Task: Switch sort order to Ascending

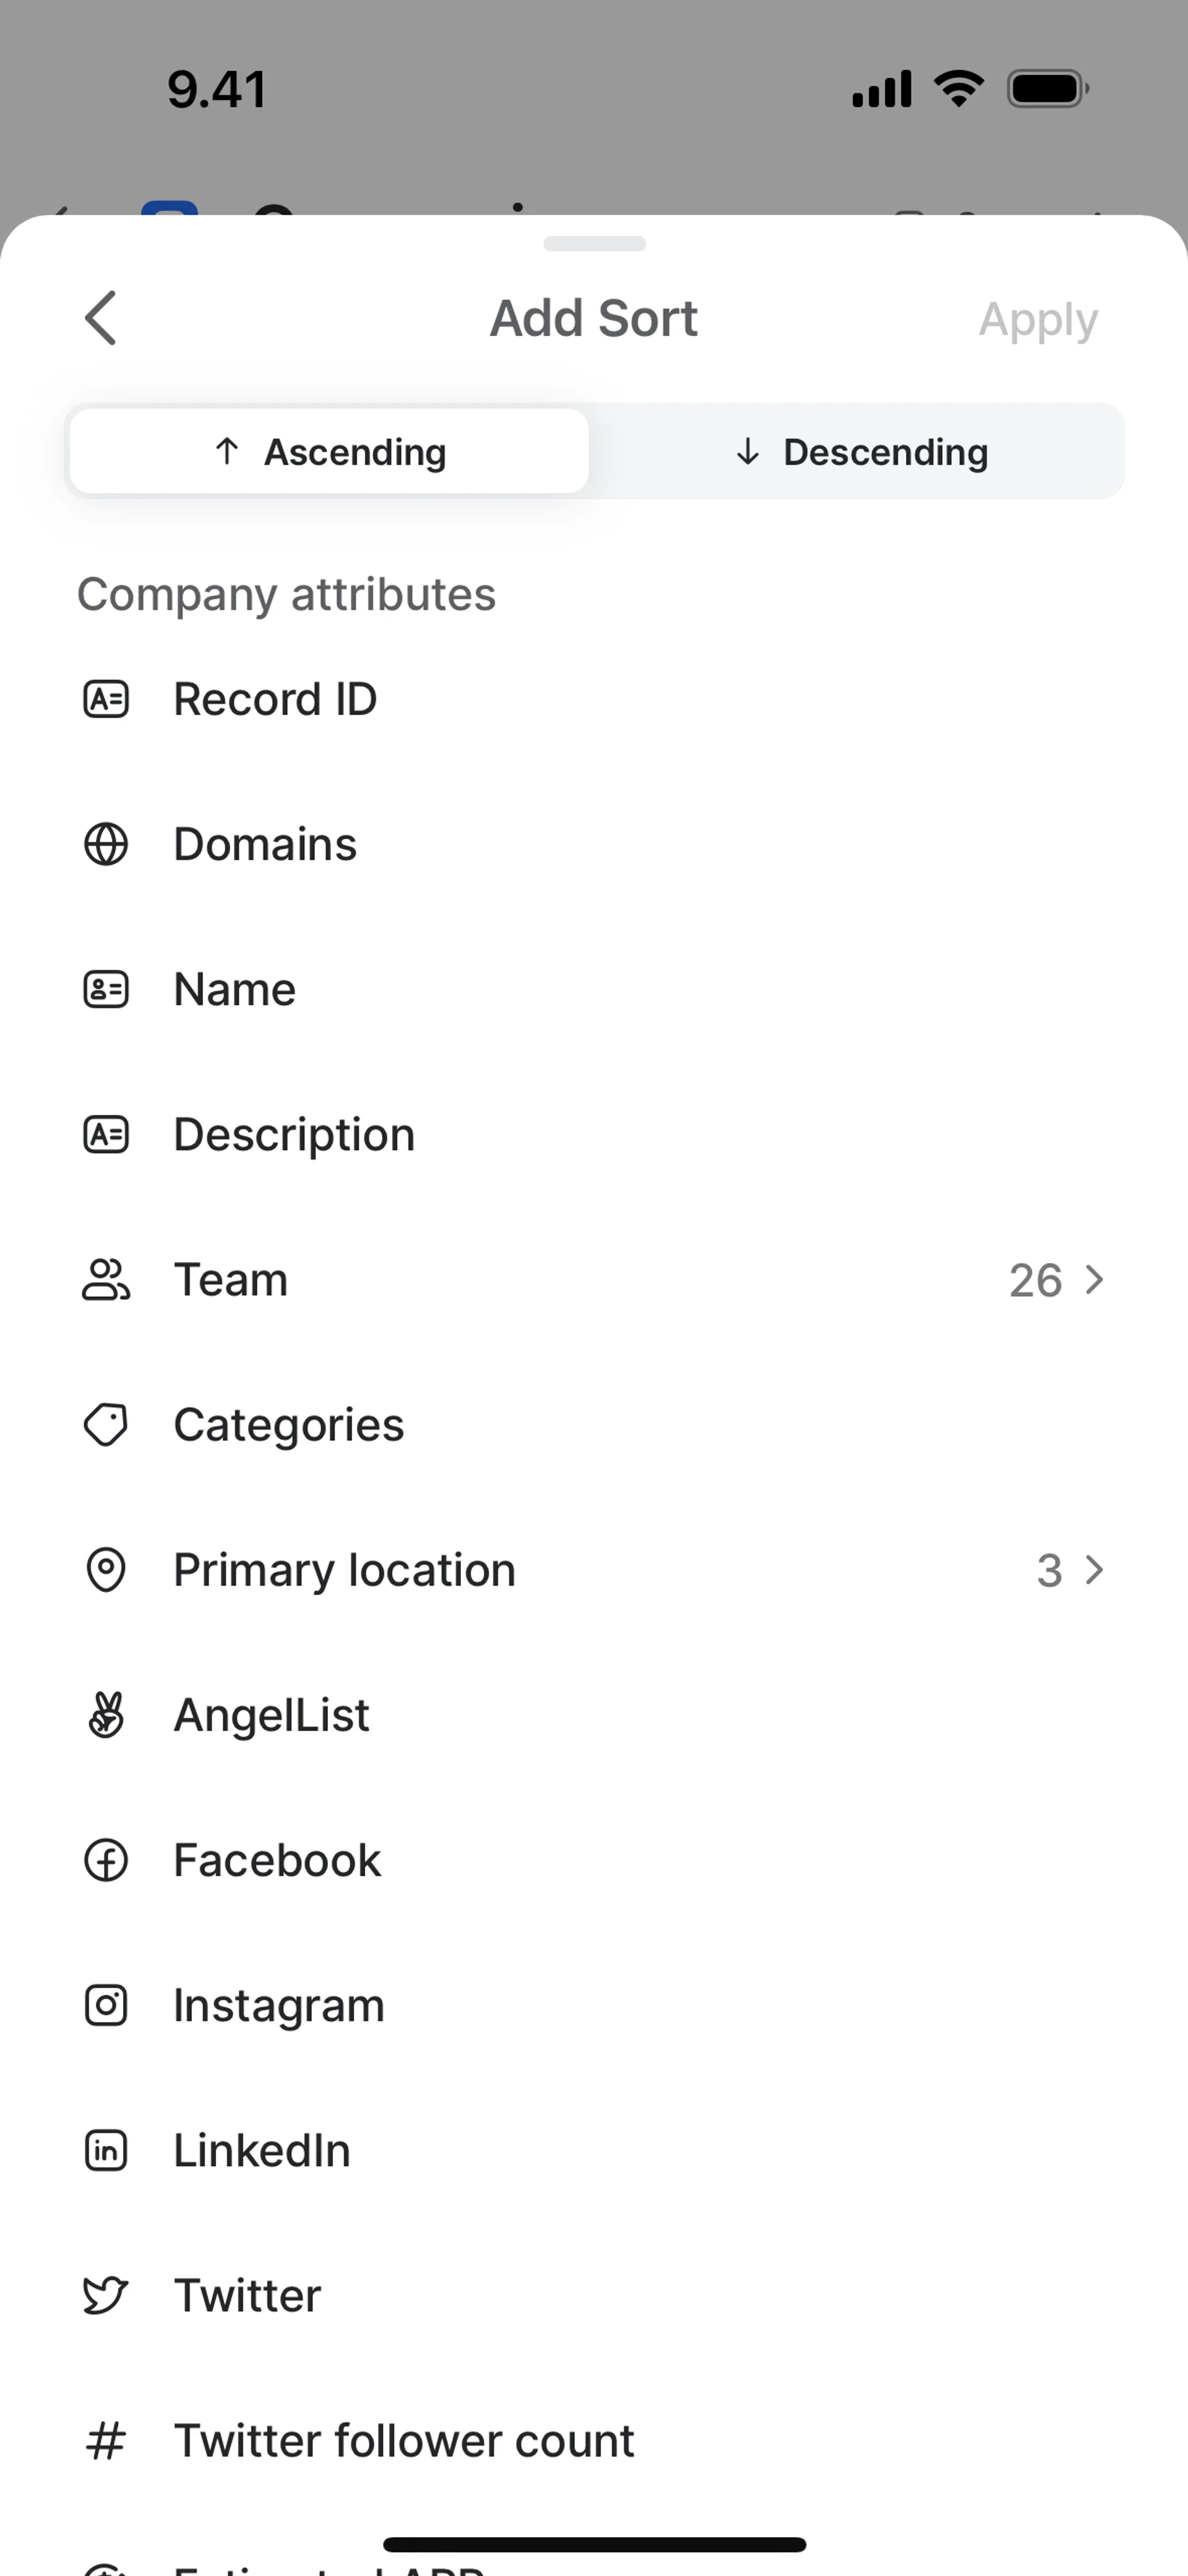Action: coord(329,452)
